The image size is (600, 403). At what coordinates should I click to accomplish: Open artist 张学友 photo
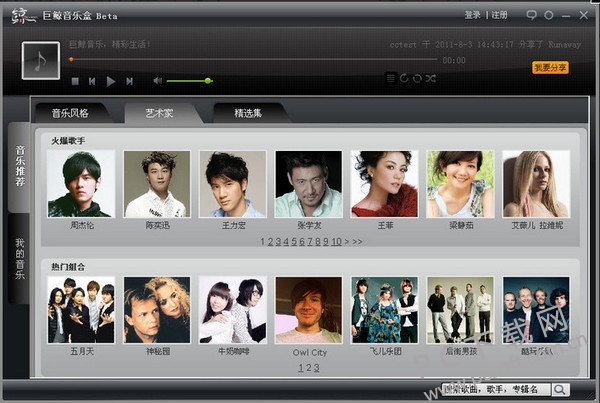click(x=308, y=184)
